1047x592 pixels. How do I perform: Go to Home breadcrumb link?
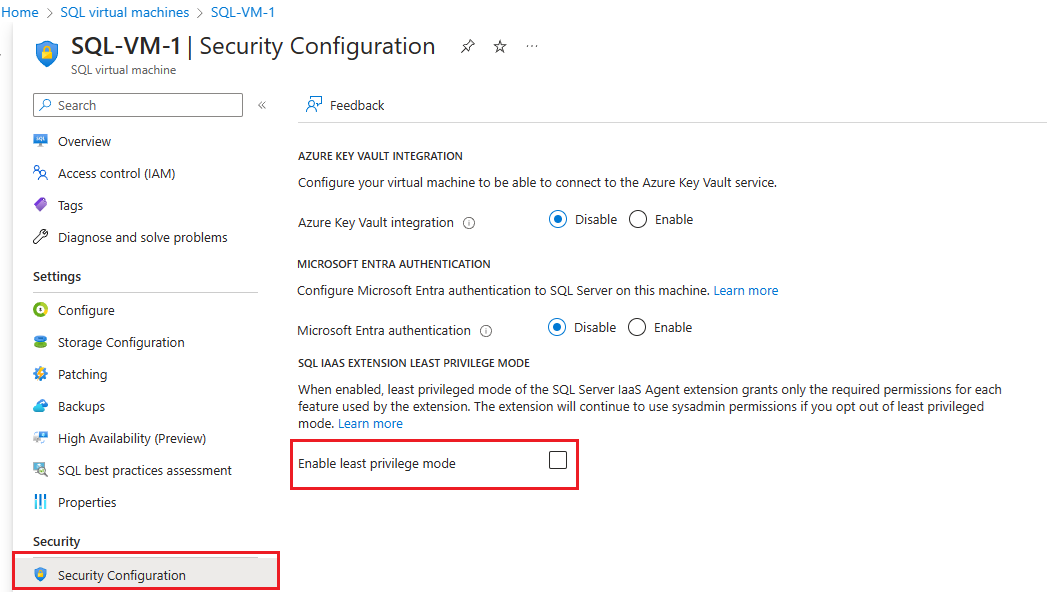21,12
